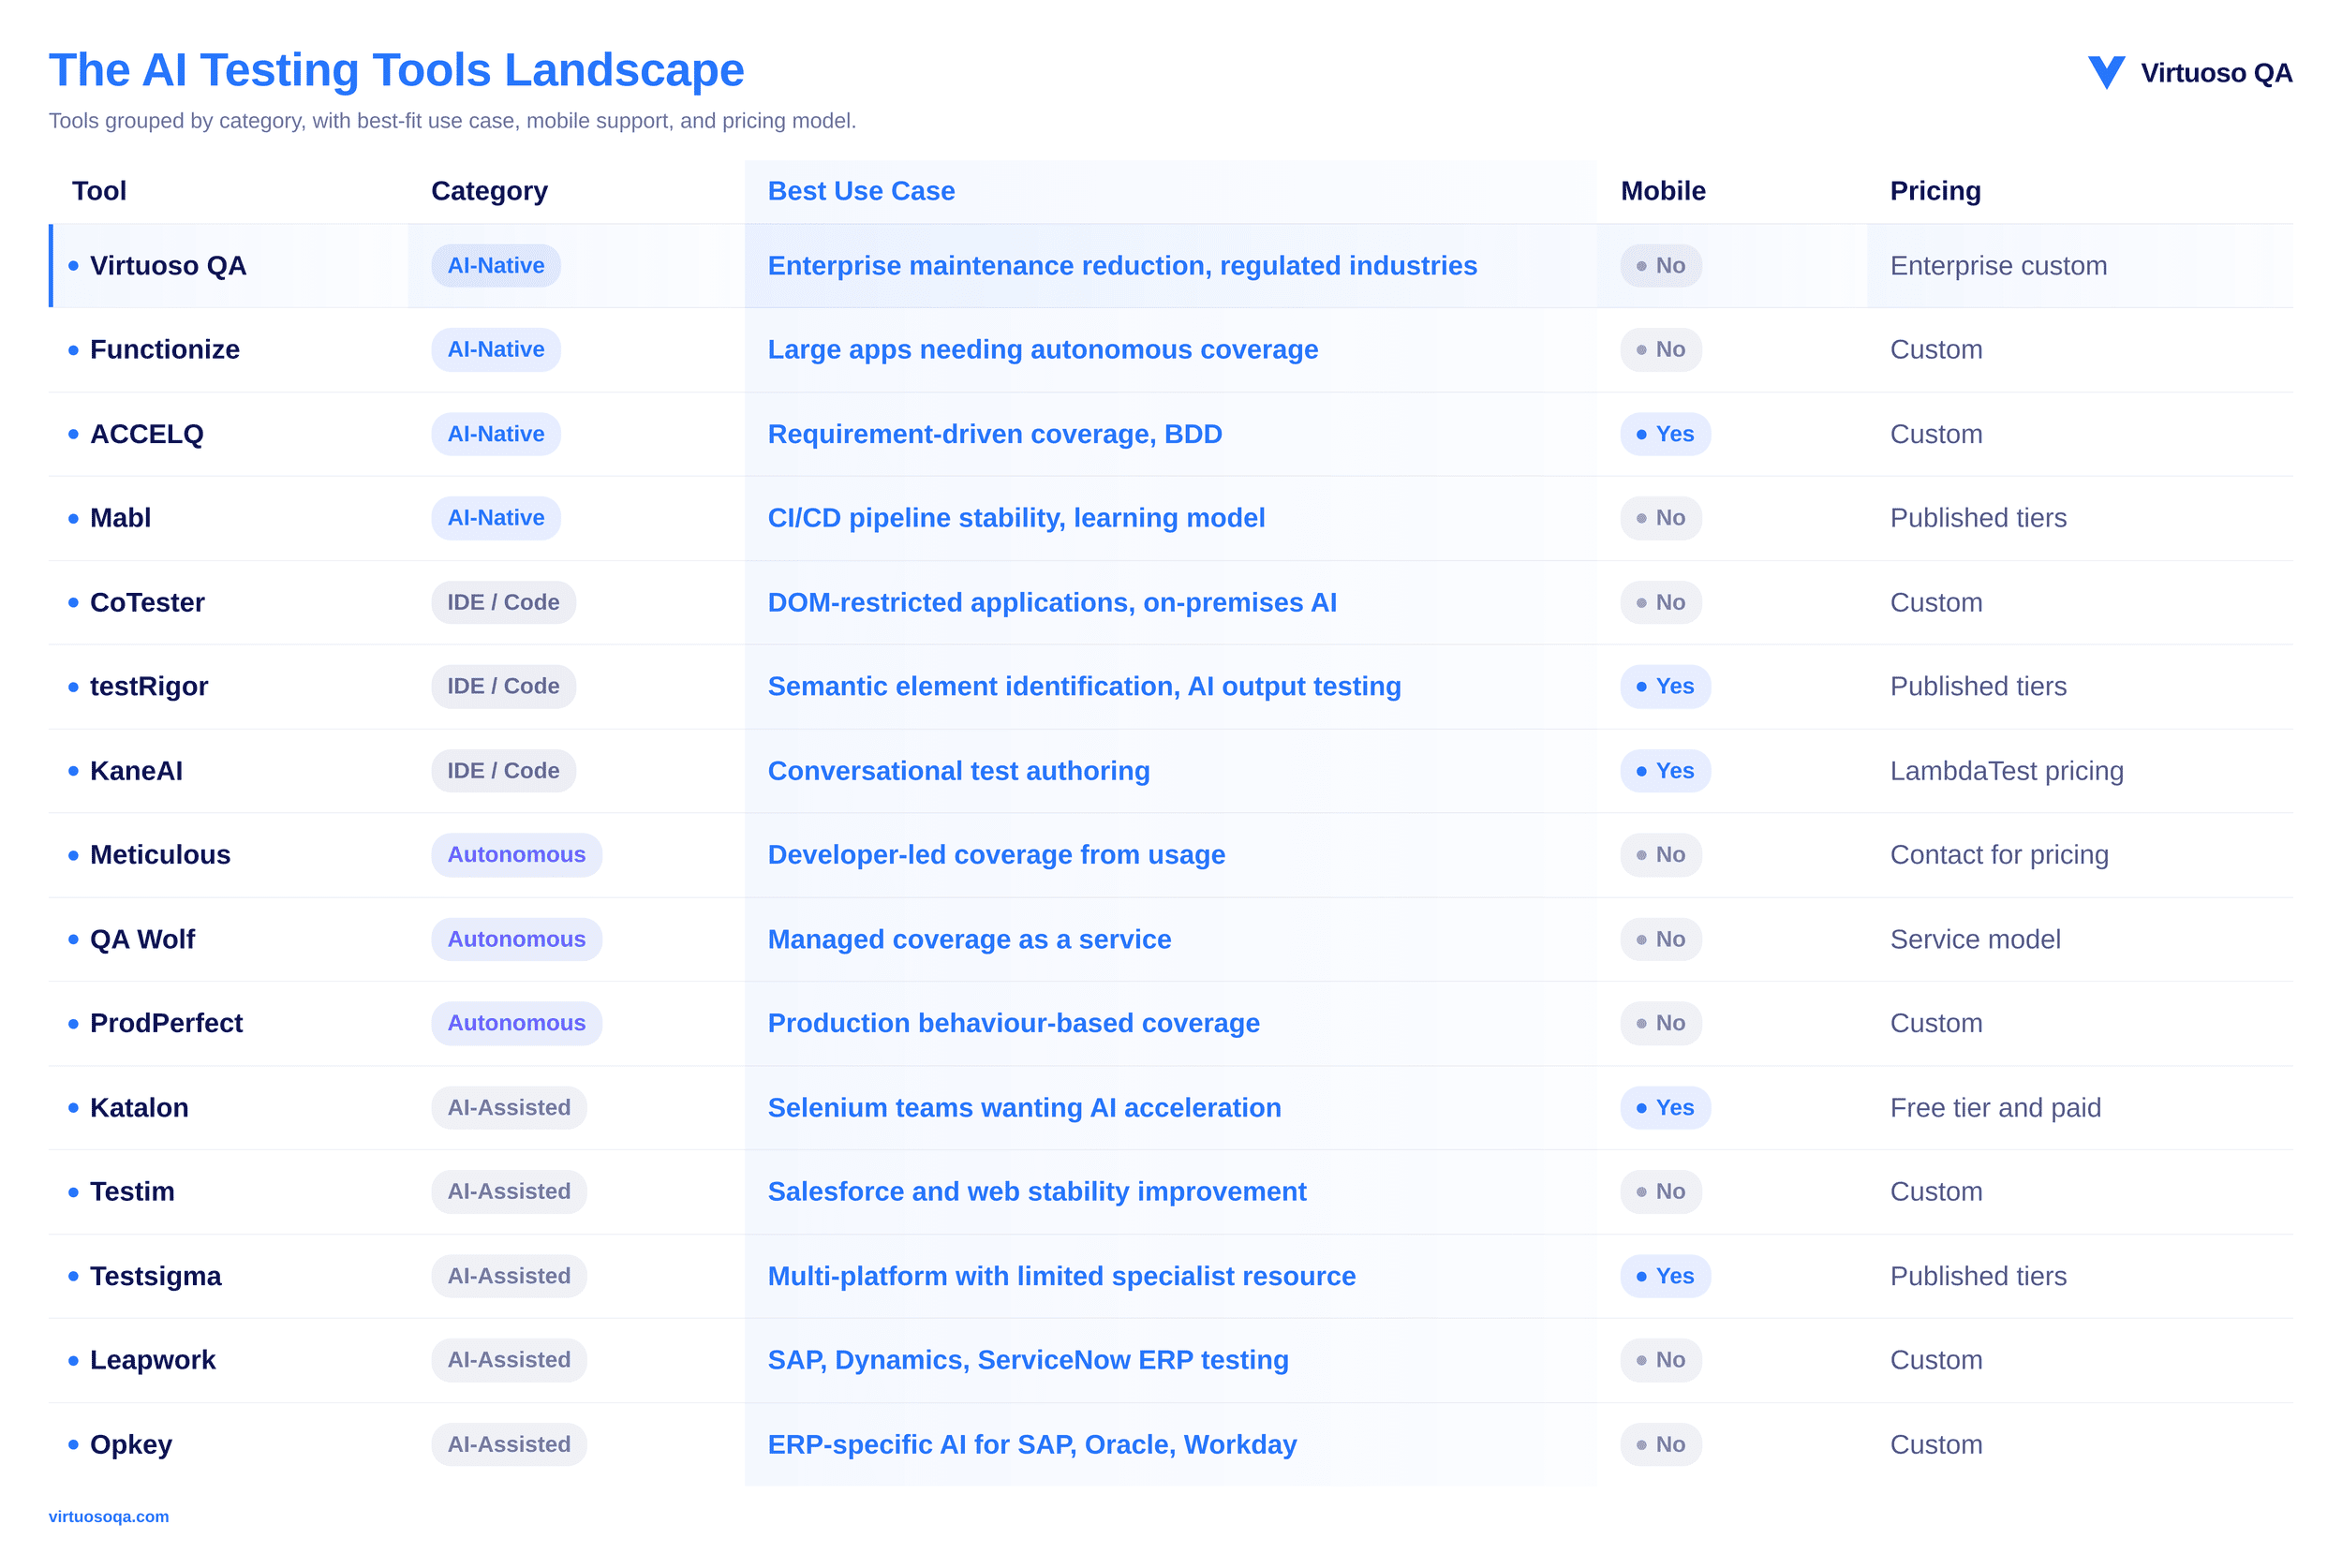Screen dimensions: 2342x1568
Task: Click the Tool column header
Action: tap(99, 191)
